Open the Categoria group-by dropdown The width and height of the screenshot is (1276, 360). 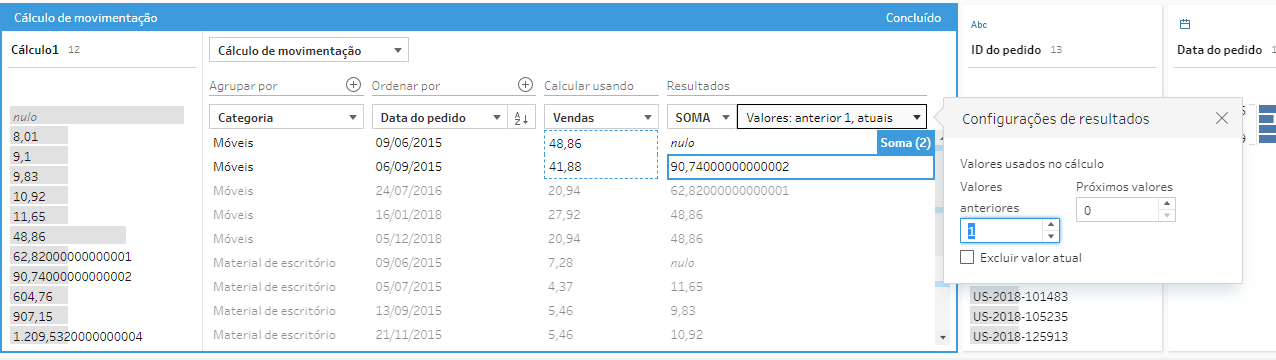click(287, 118)
